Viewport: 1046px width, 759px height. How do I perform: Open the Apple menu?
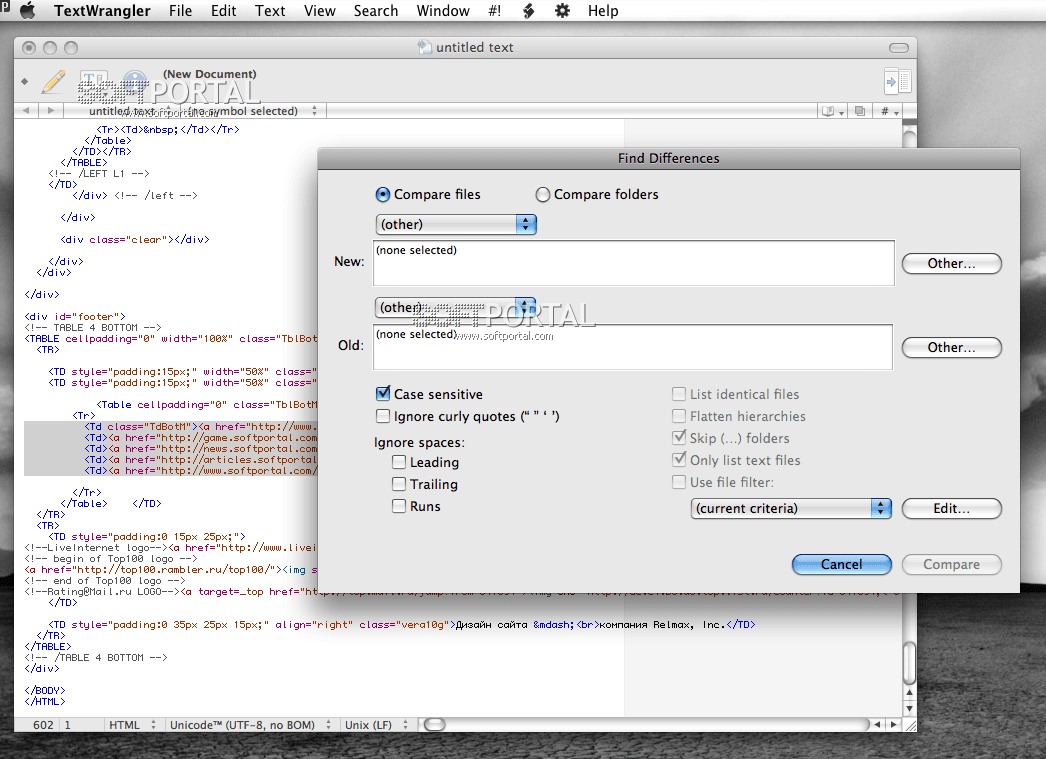click(27, 11)
